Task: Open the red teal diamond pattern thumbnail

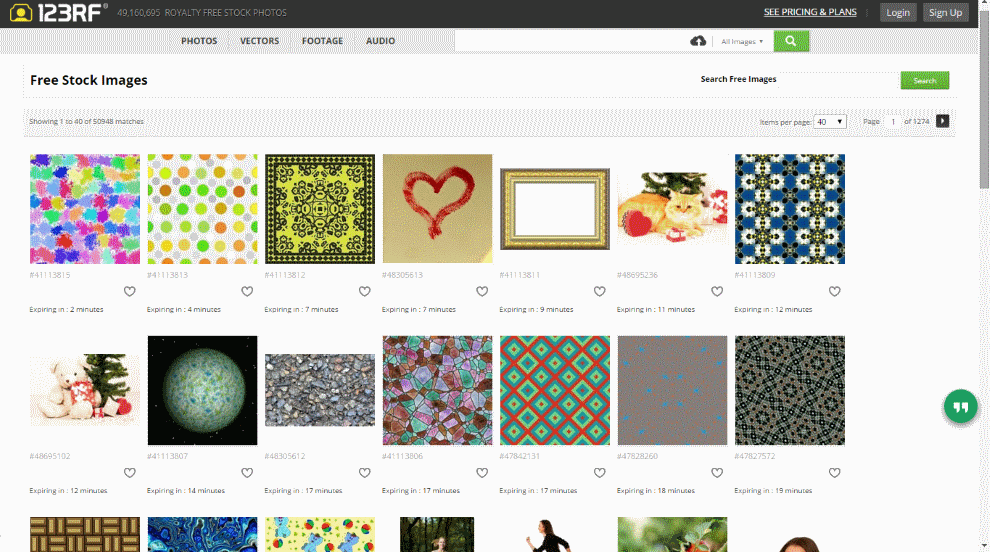Action: tap(554, 390)
